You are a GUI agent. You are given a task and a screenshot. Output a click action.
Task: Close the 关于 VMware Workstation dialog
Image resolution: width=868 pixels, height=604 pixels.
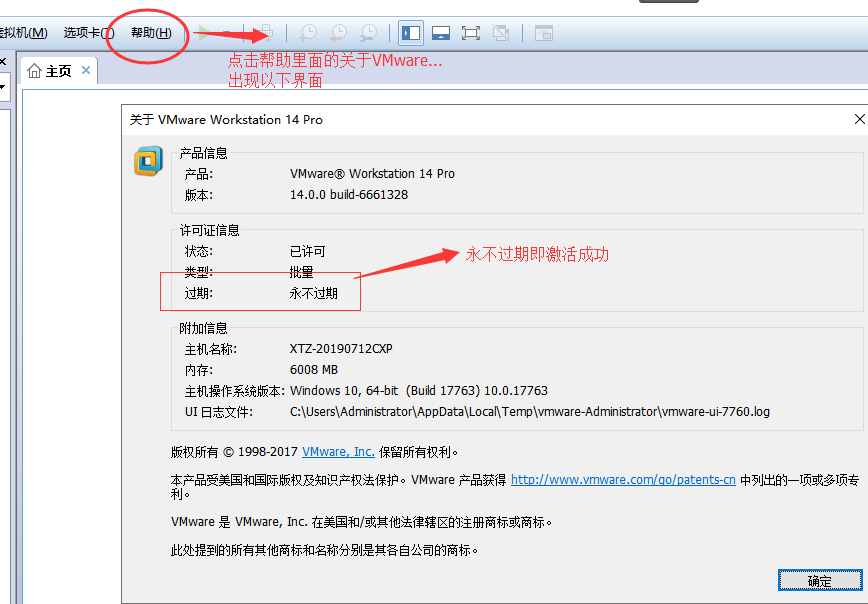coord(859,119)
